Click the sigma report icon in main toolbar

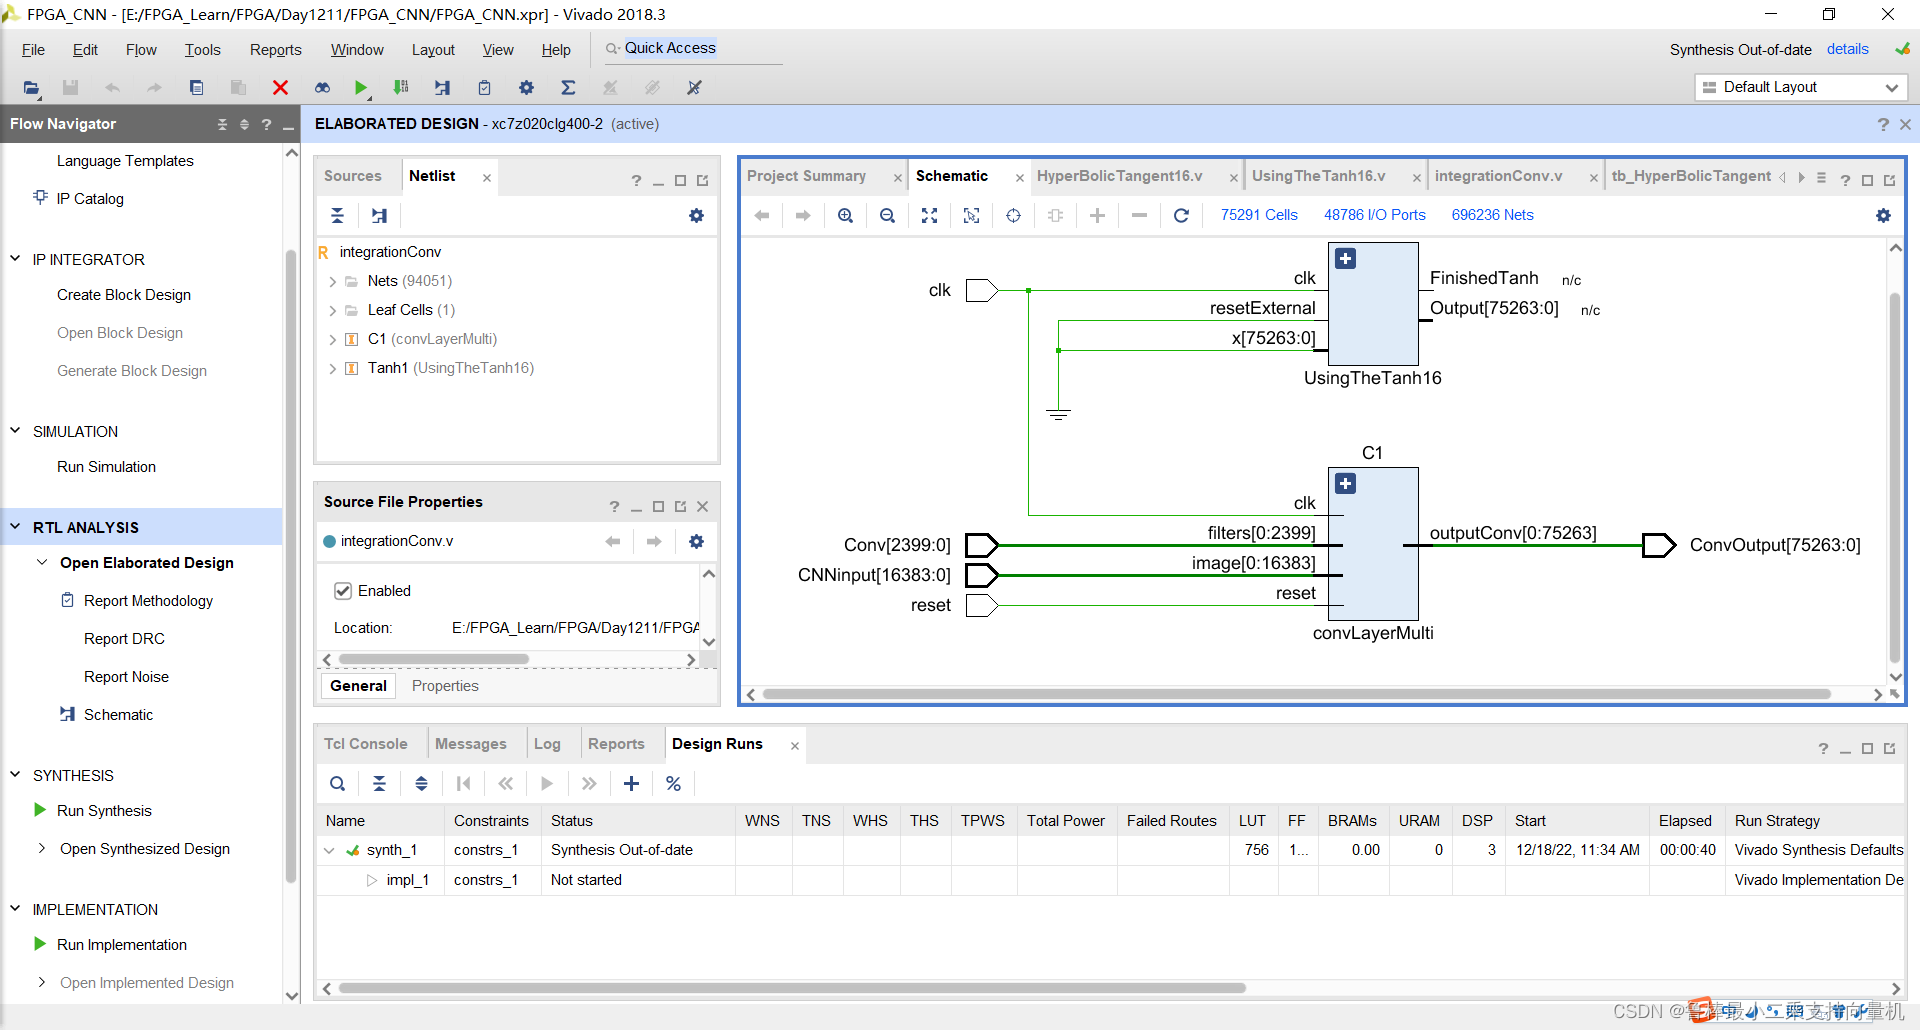pos(568,88)
